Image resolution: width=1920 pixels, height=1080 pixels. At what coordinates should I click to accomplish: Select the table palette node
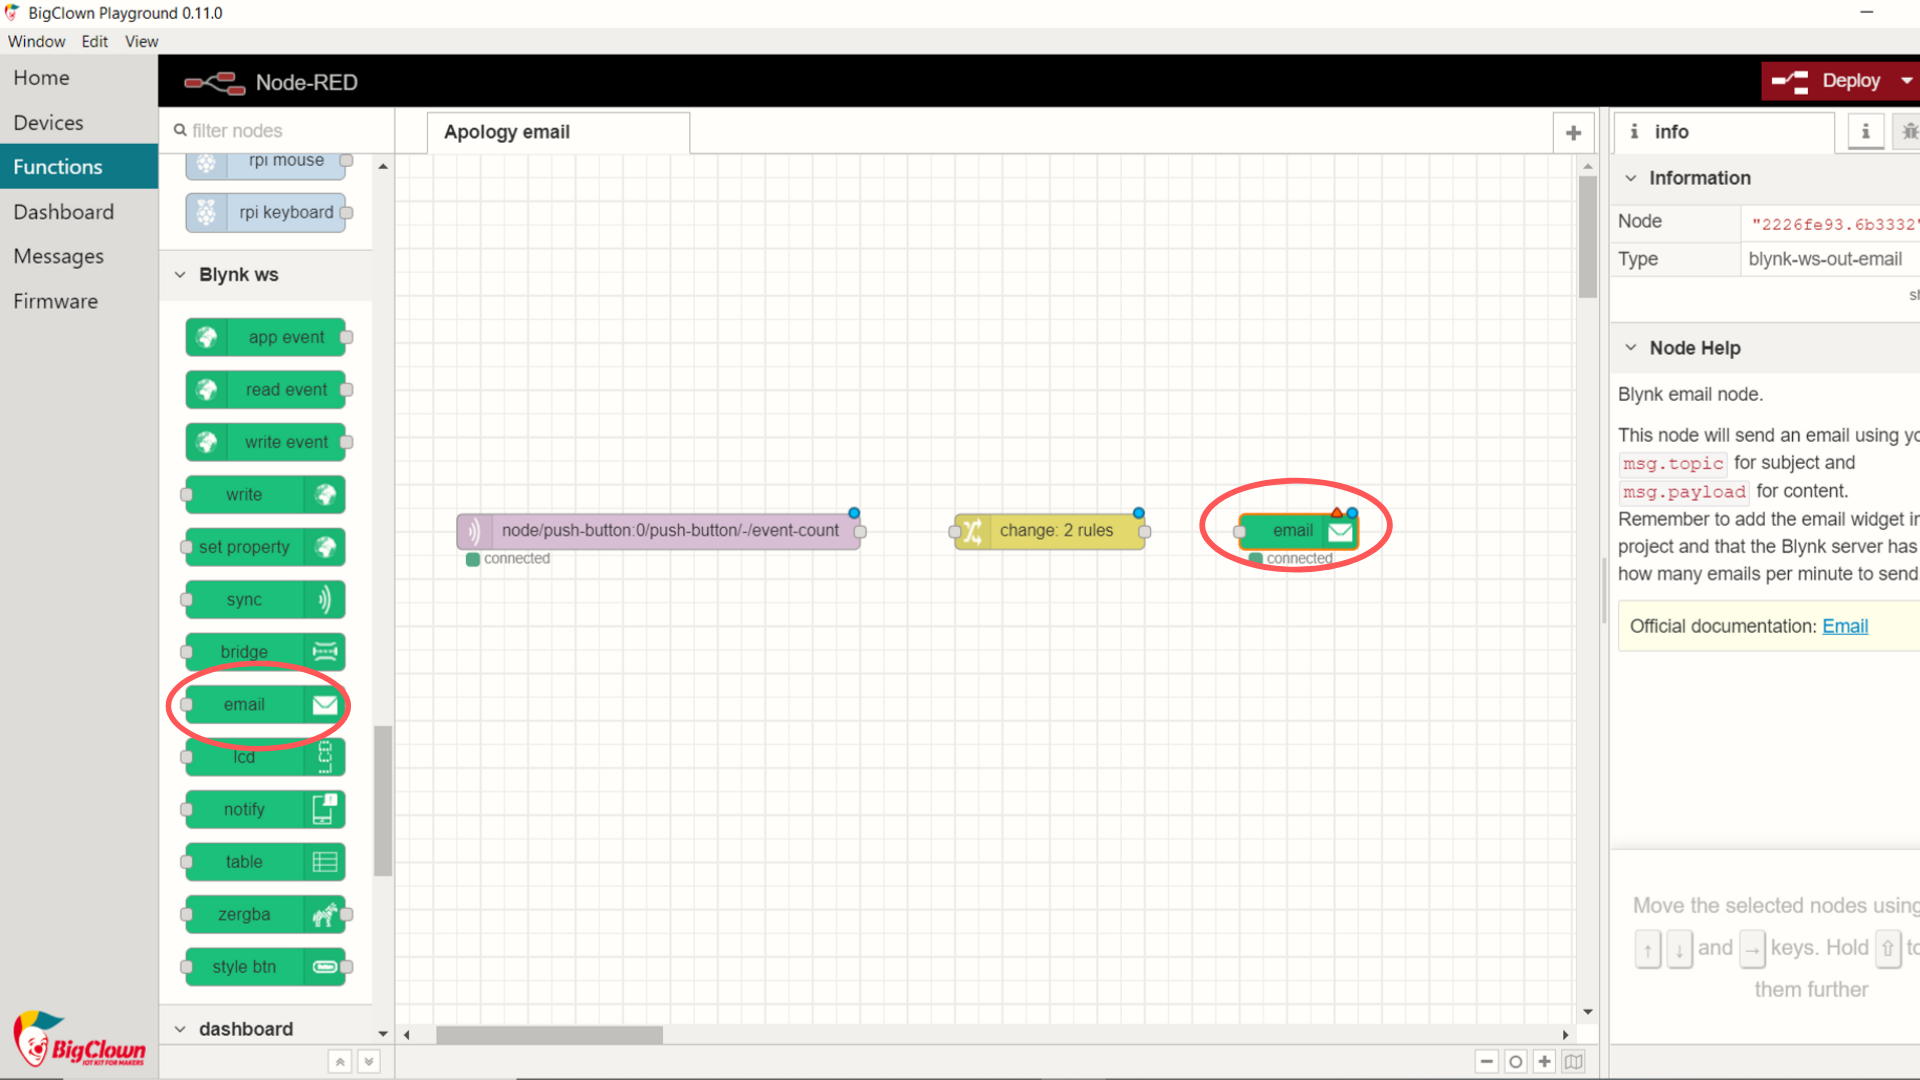pos(266,862)
